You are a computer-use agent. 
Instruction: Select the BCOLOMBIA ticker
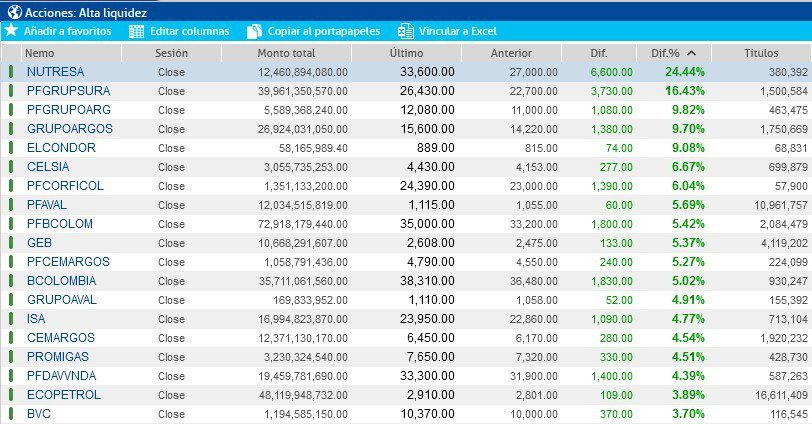point(62,281)
